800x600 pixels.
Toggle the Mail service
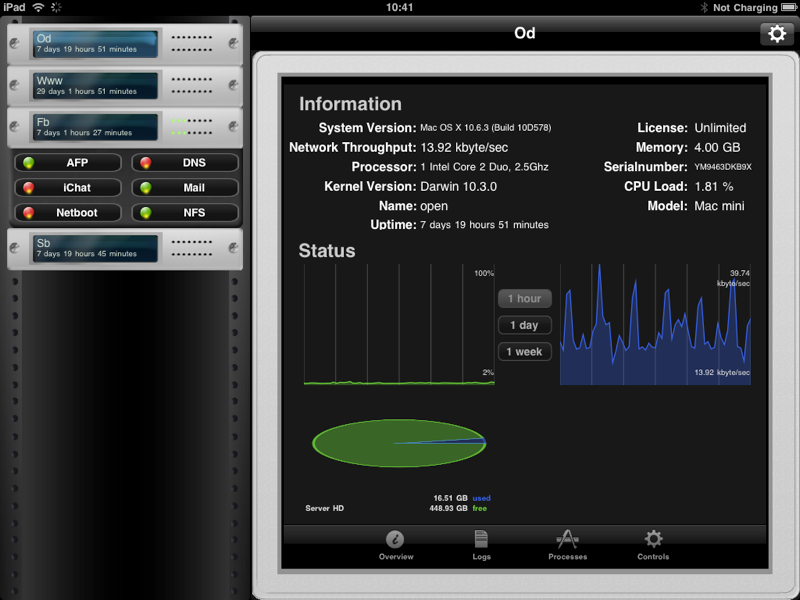[x=185, y=188]
